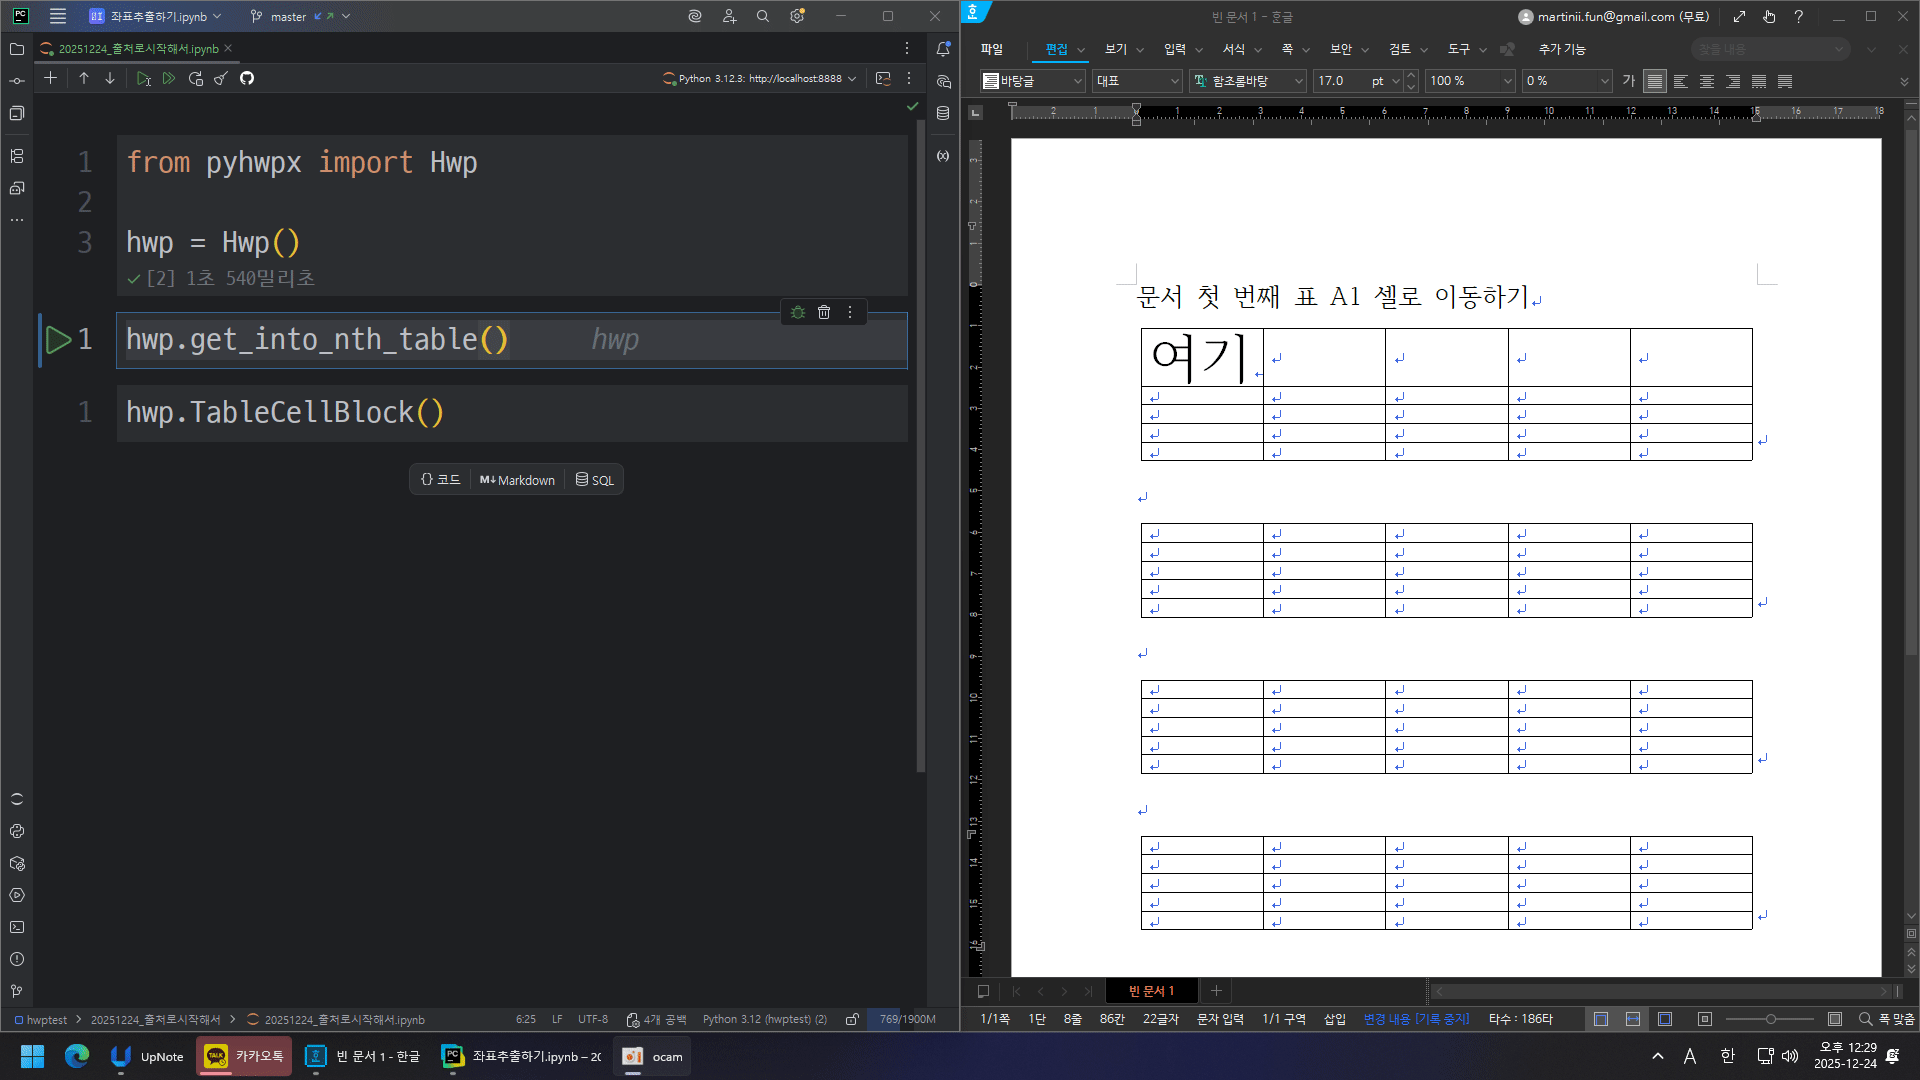Image resolution: width=1920 pixels, height=1080 pixels.
Task: Add an SQL cell below
Action: pyautogui.click(x=594, y=479)
